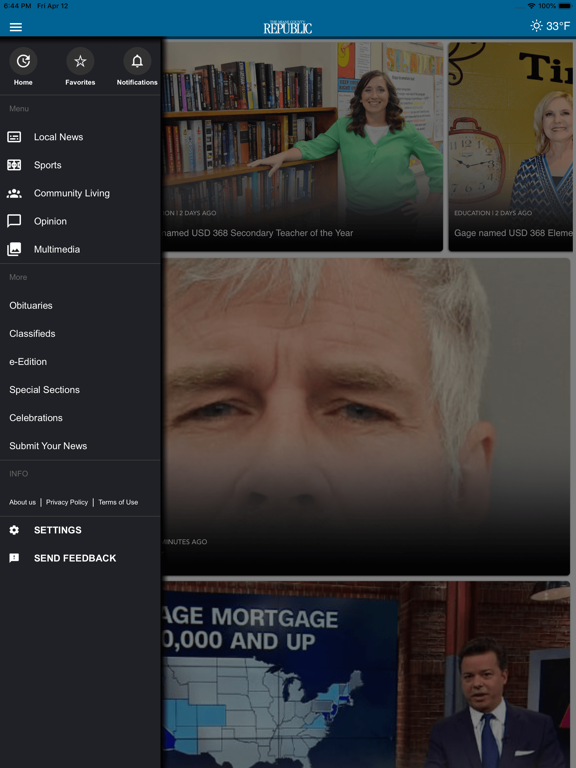Open the Notifications bell icon
576x768 pixels.
pos(137,61)
